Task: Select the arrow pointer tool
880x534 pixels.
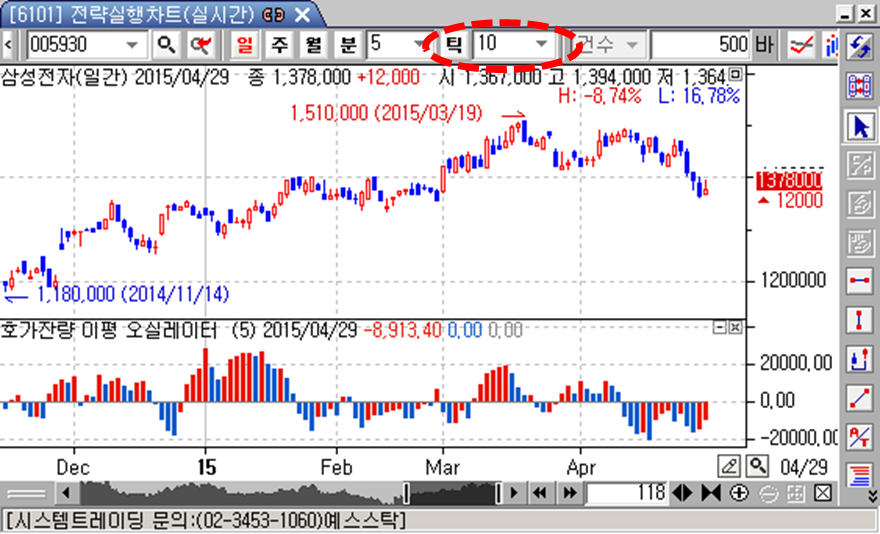Action: point(860,127)
